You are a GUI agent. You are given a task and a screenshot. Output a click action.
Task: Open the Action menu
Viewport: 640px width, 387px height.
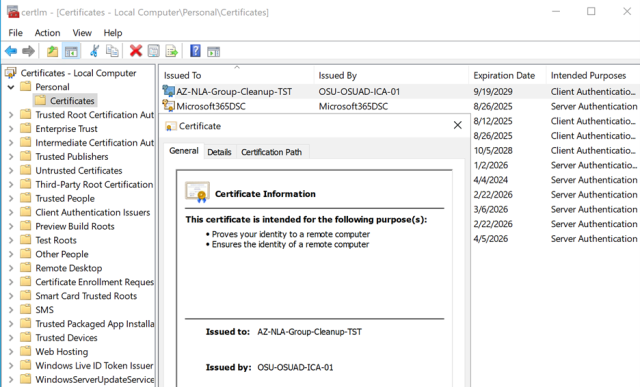point(47,33)
